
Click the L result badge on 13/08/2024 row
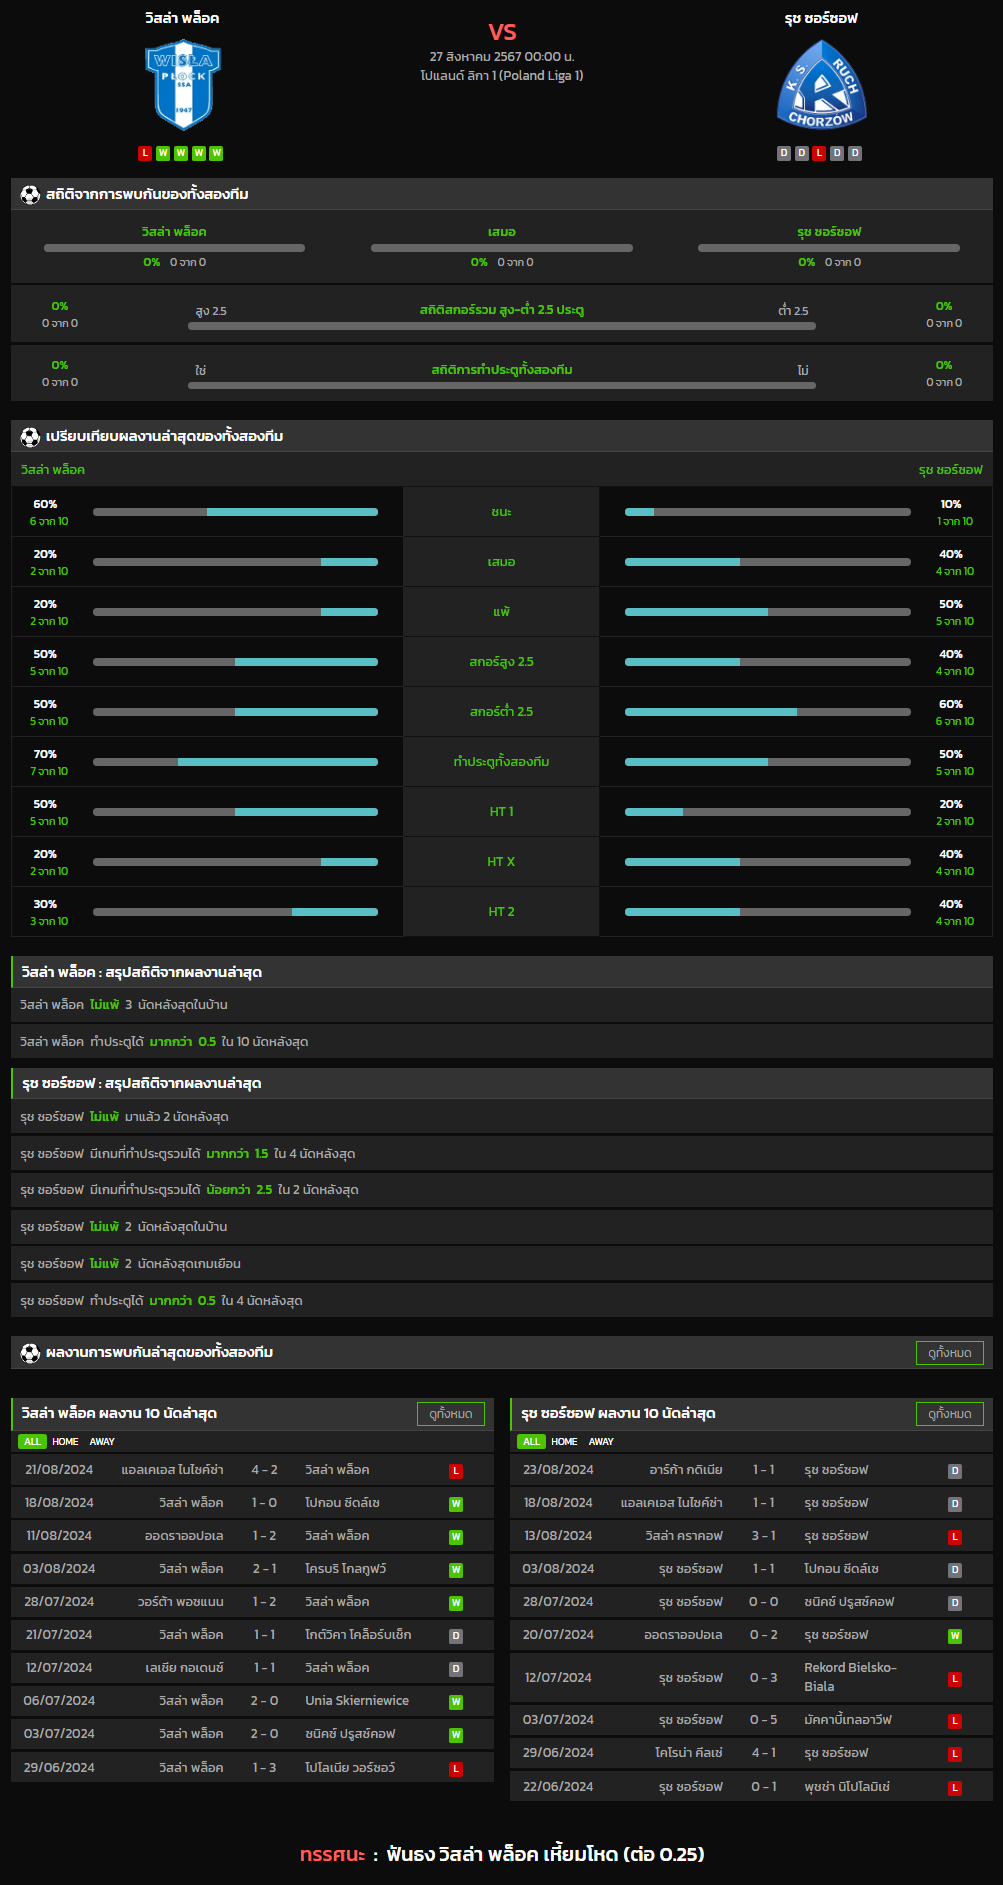(x=955, y=1537)
